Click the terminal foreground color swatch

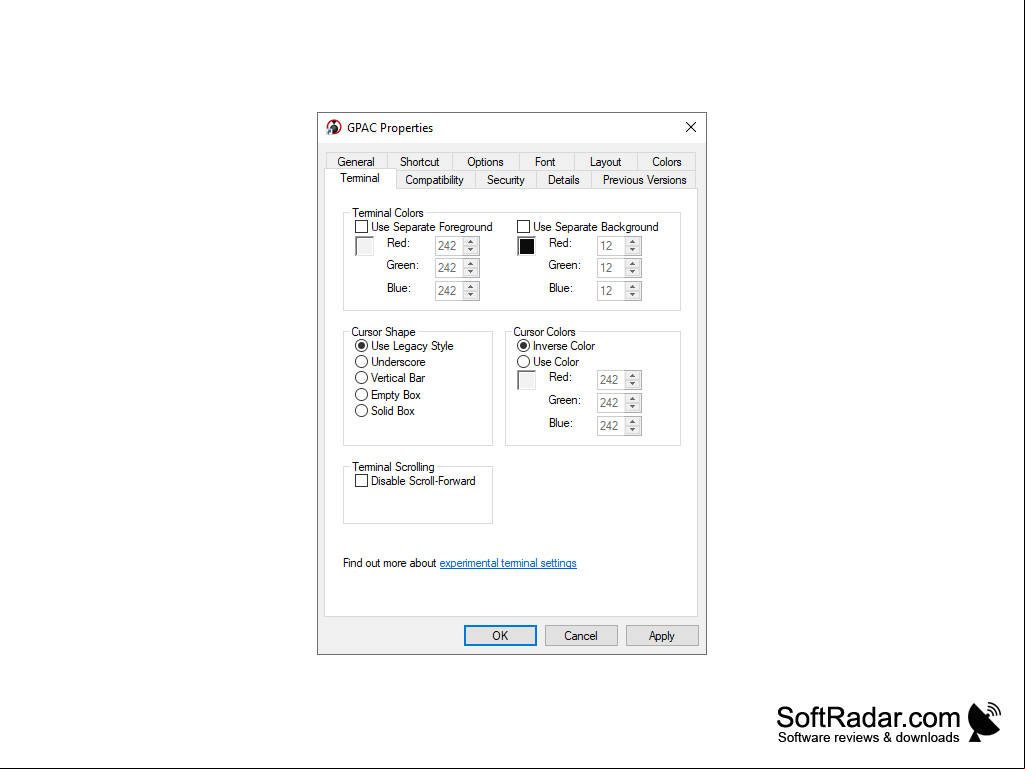[x=365, y=247]
